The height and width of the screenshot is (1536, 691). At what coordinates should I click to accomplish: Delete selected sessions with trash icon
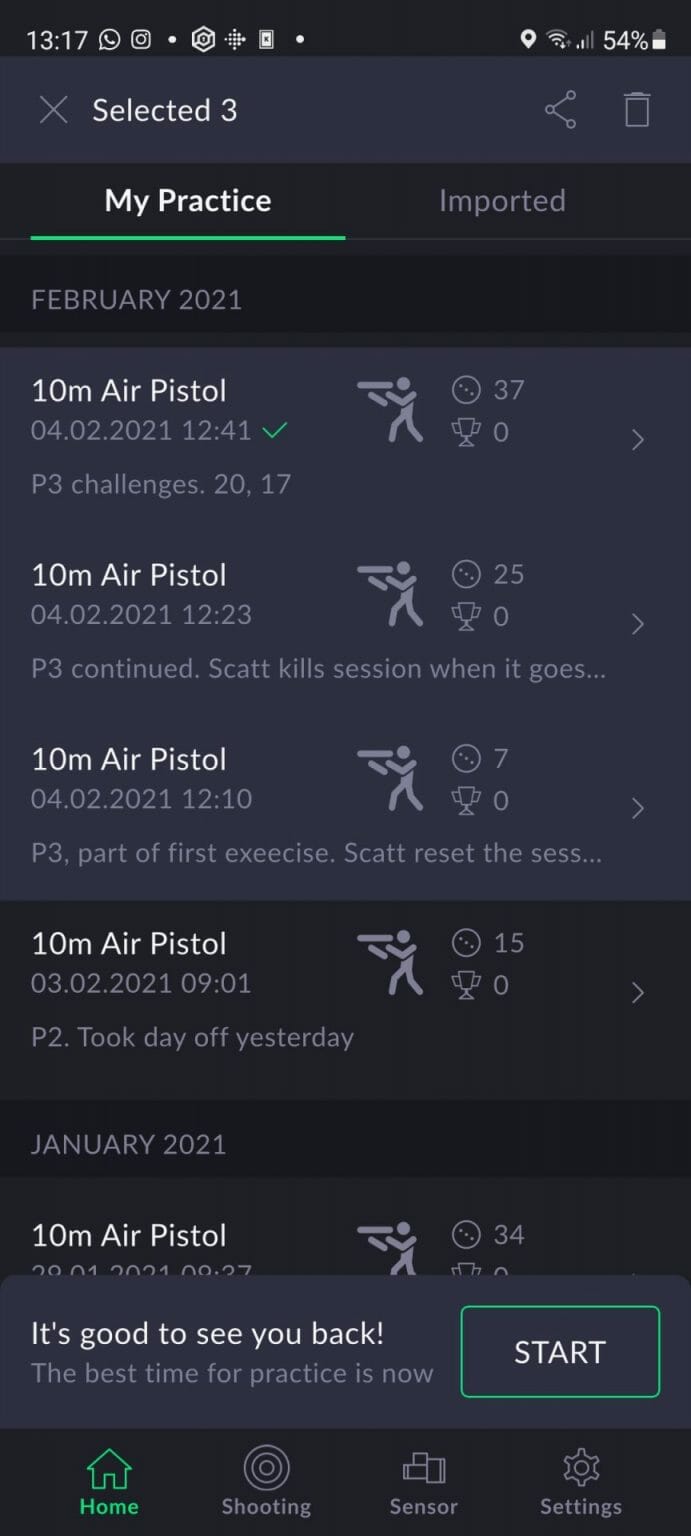tap(637, 110)
